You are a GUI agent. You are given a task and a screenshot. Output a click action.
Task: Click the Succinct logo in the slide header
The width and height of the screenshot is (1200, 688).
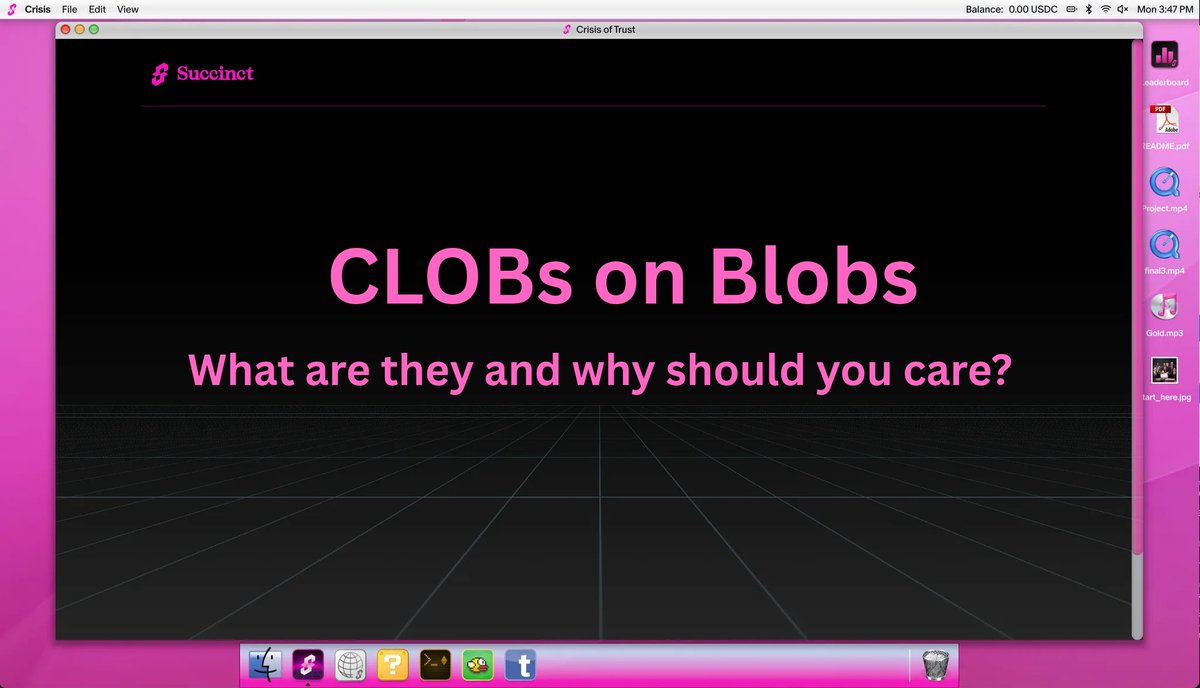pyautogui.click(x=202, y=73)
